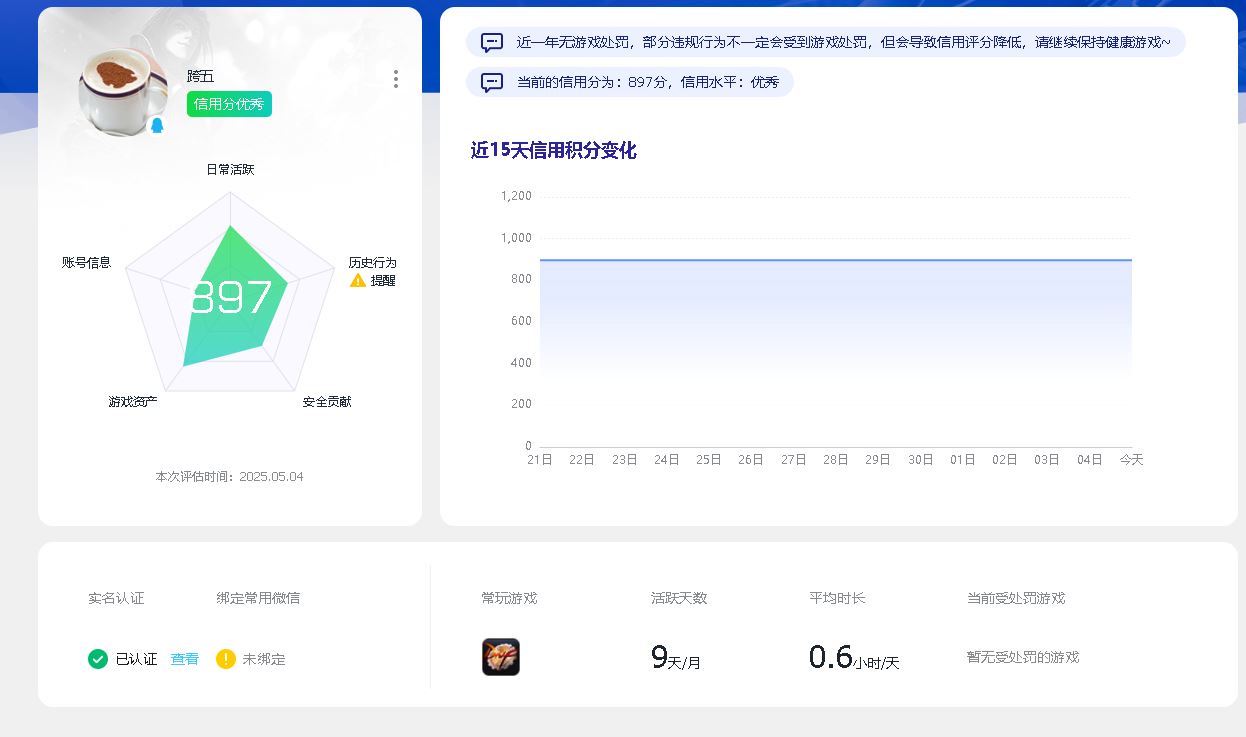Click the 今天 point on chart axis

1131,460
